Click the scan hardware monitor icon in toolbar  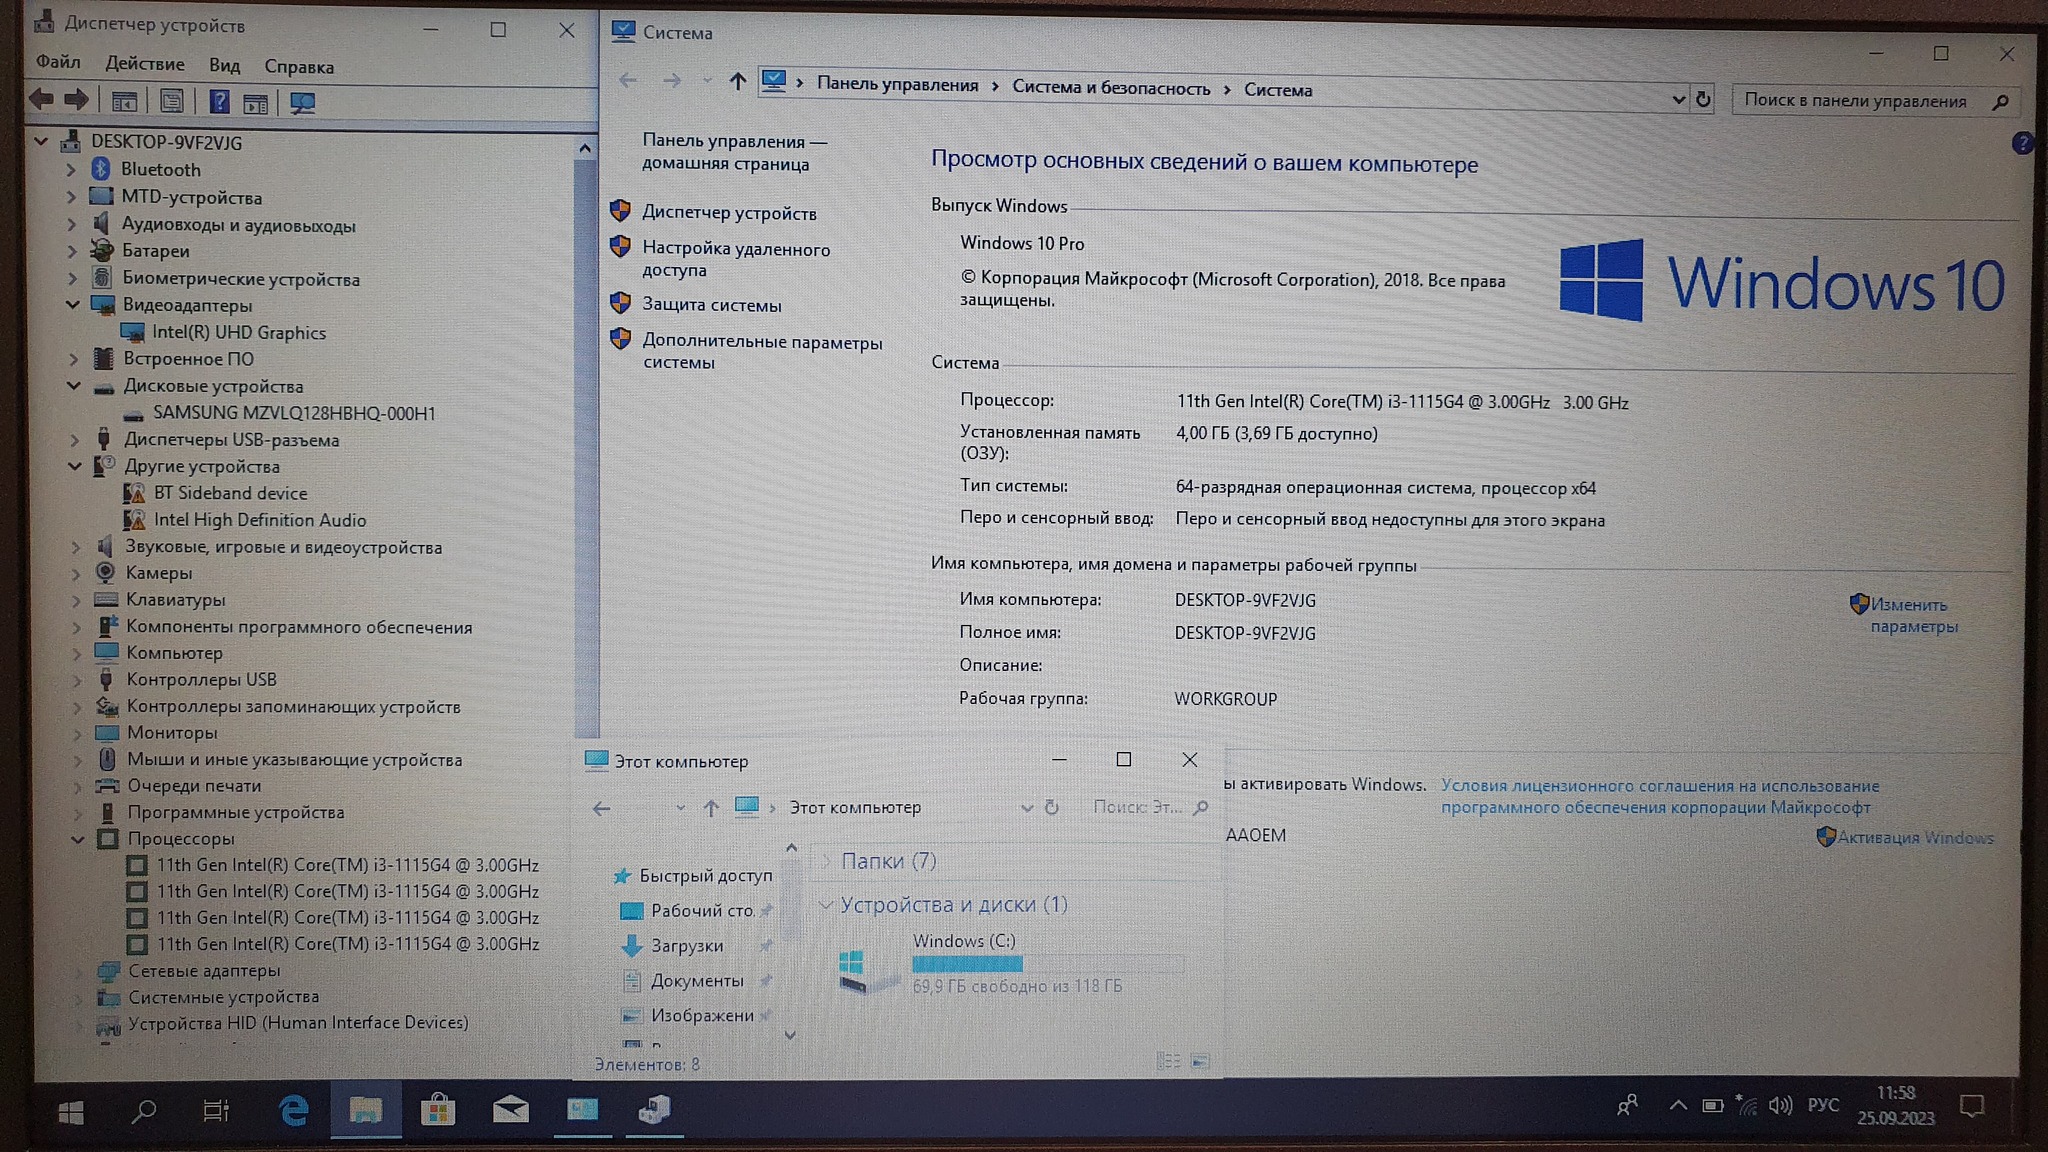click(x=302, y=103)
